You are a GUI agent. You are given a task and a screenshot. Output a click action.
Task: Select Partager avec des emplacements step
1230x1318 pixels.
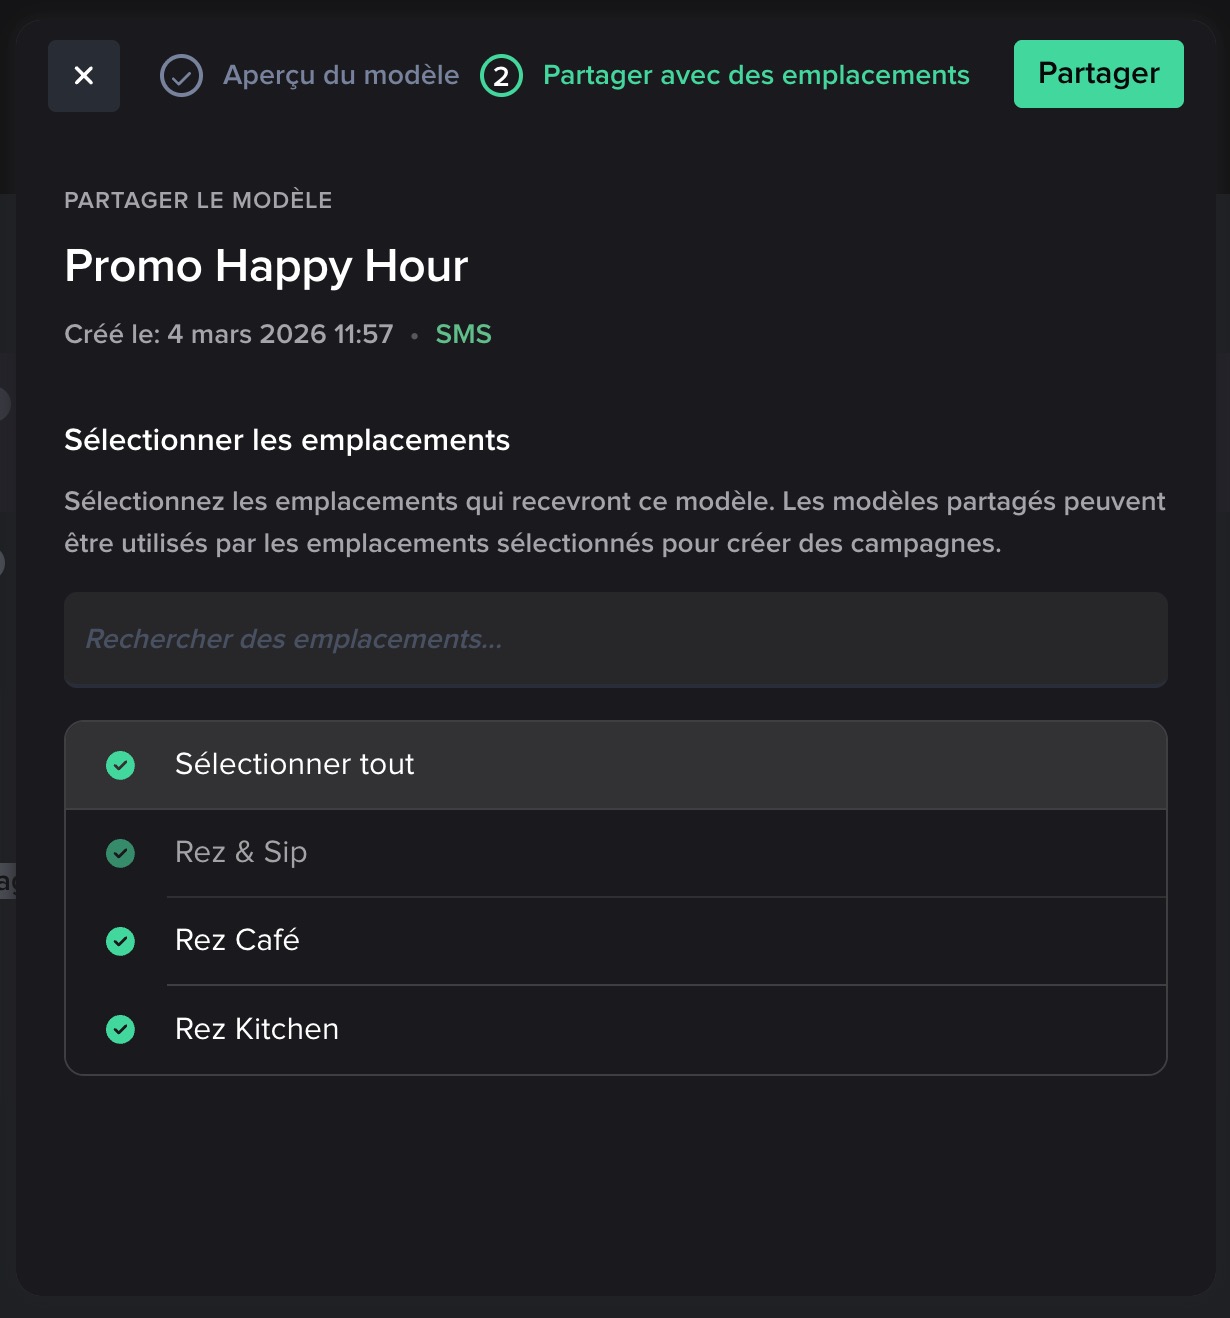tap(755, 75)
